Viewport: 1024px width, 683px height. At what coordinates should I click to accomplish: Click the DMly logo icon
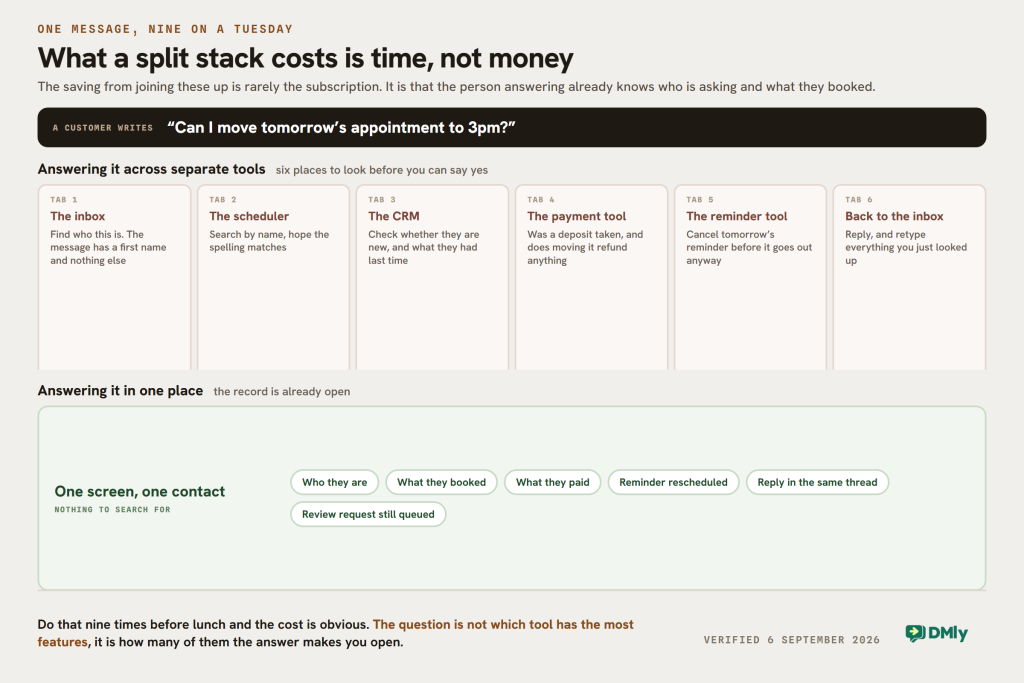click(915, 633)
